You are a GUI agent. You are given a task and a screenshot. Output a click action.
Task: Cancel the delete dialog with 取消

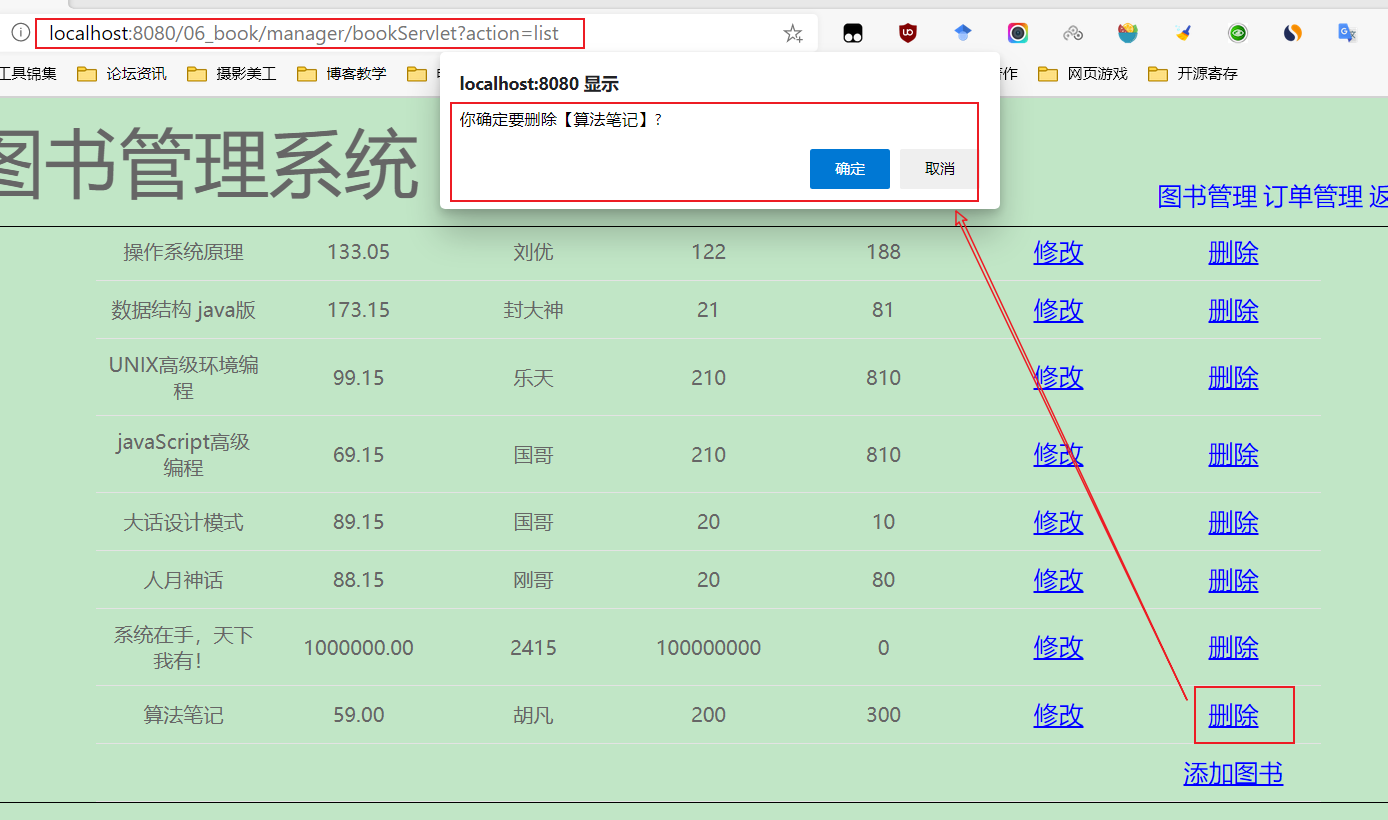click(938, 169)
